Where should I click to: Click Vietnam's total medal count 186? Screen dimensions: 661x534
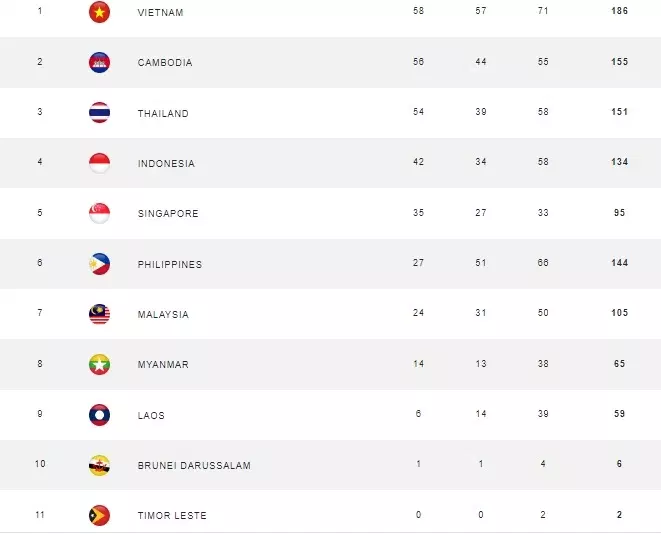coord(619,11)
